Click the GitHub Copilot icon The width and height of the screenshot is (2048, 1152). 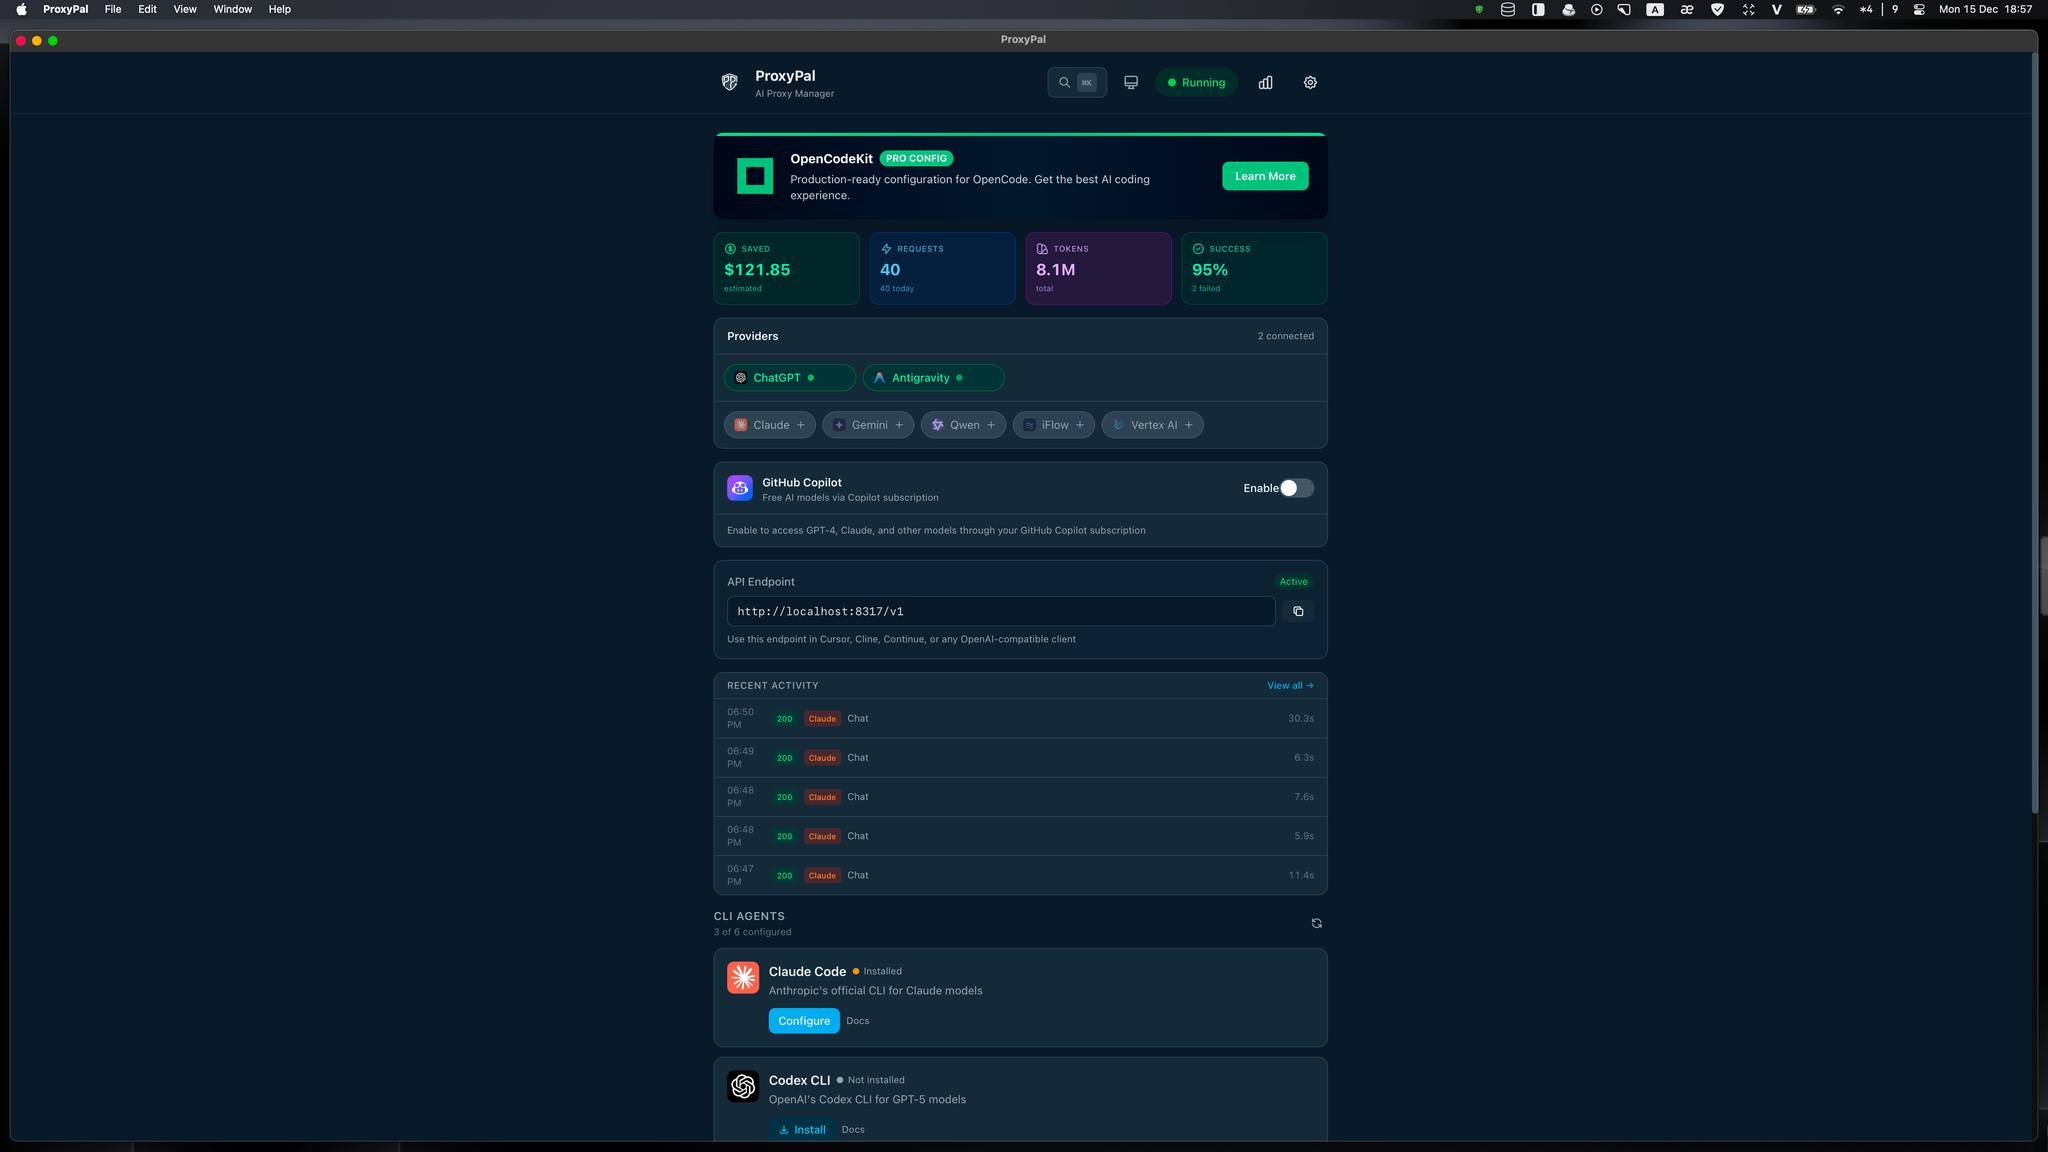(740, 488)
